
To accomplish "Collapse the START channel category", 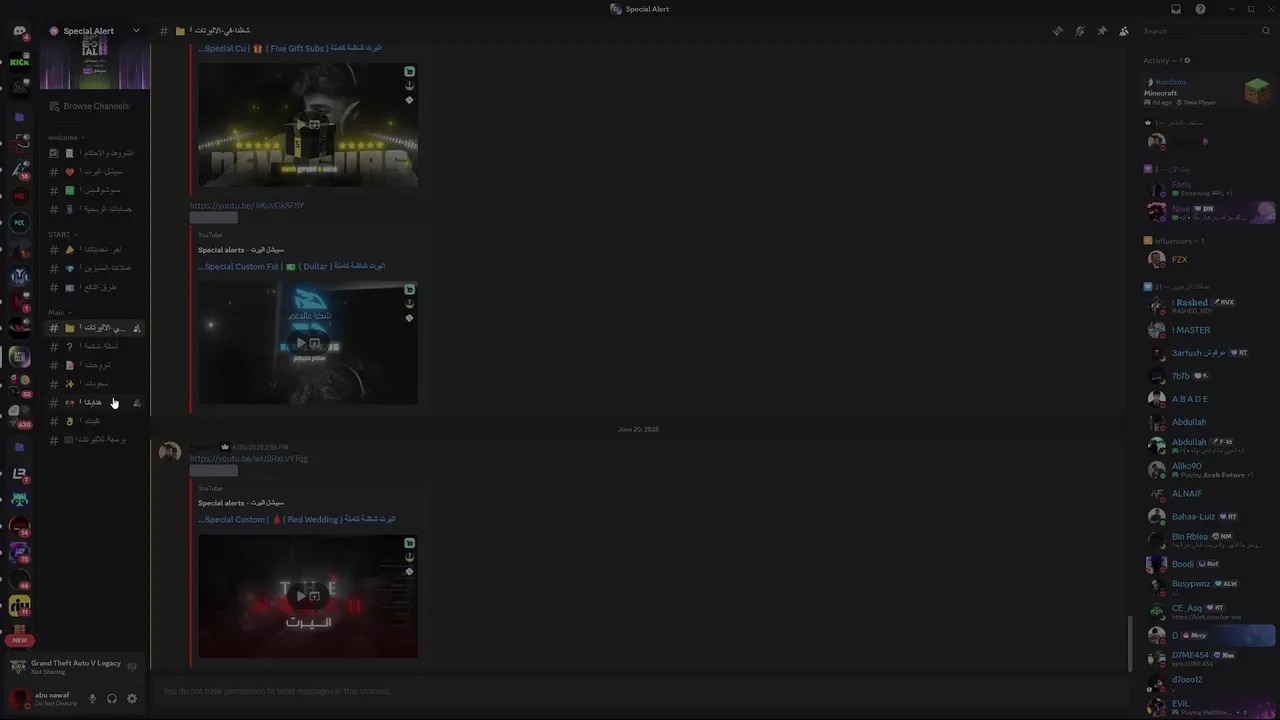I will 61,234.
